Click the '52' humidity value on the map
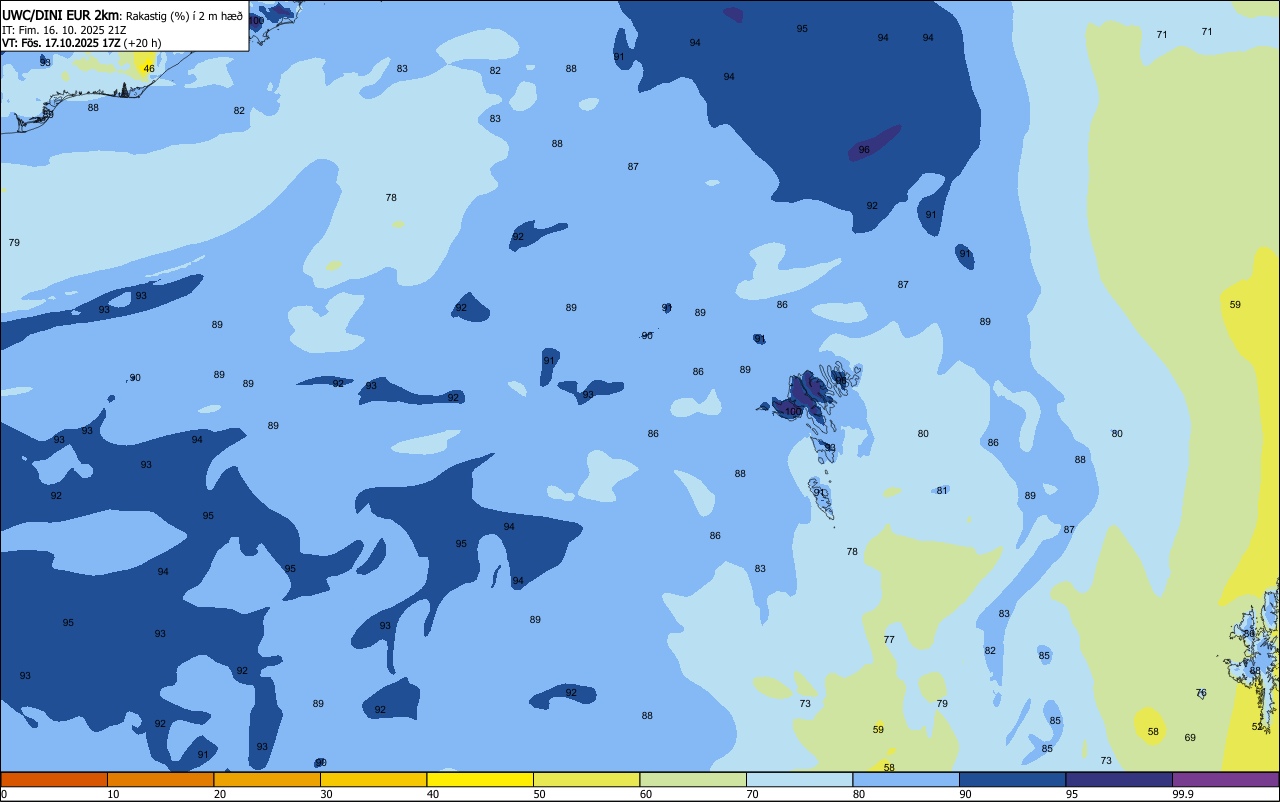The height and width of the screenshot is (802, 1280). tap(1257, 727)
